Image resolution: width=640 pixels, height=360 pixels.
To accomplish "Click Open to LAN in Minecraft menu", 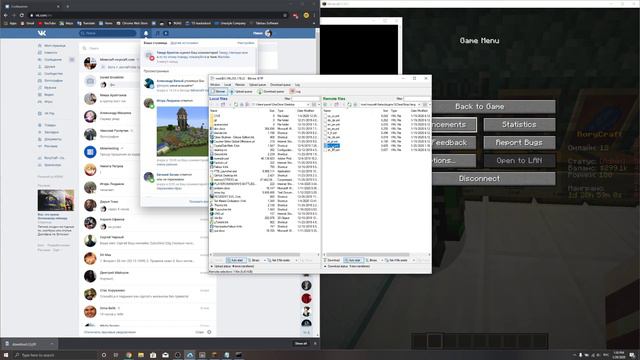I will 519,160.
